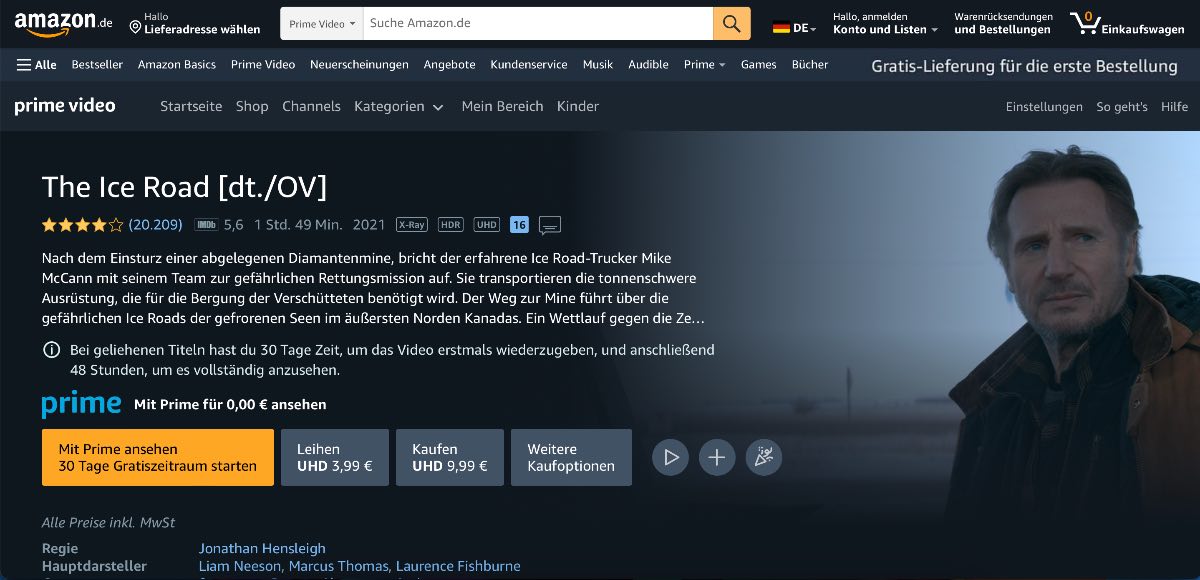Click Kaufen UHD 9,99 € button
Image resolution: width=1200 pixels, height=580 pixels.
coord(450,457)
